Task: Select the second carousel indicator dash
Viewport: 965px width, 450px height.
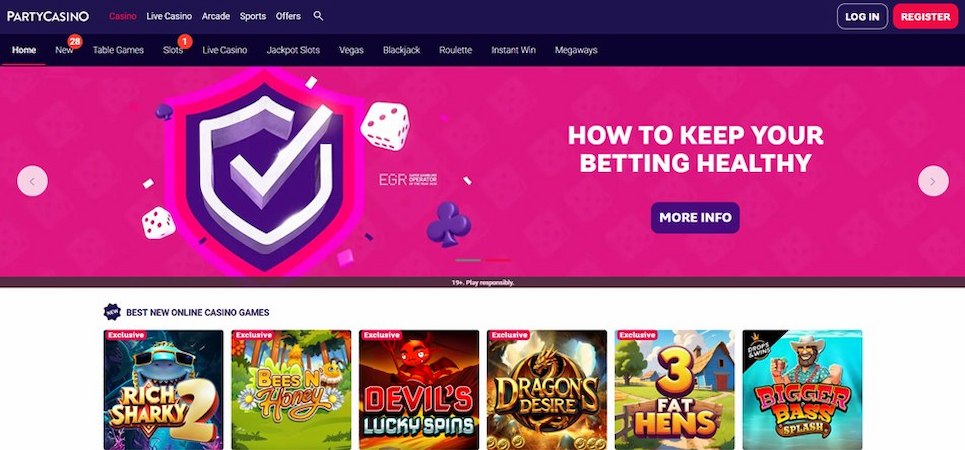Action: (x=498, y=260)
